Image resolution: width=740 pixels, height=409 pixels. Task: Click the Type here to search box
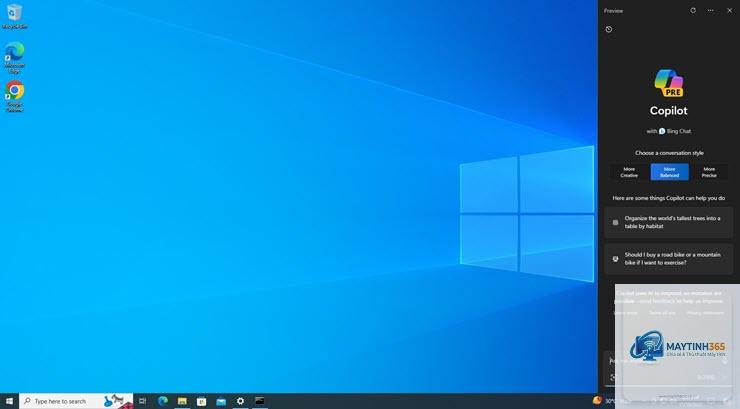pos(76,401)
